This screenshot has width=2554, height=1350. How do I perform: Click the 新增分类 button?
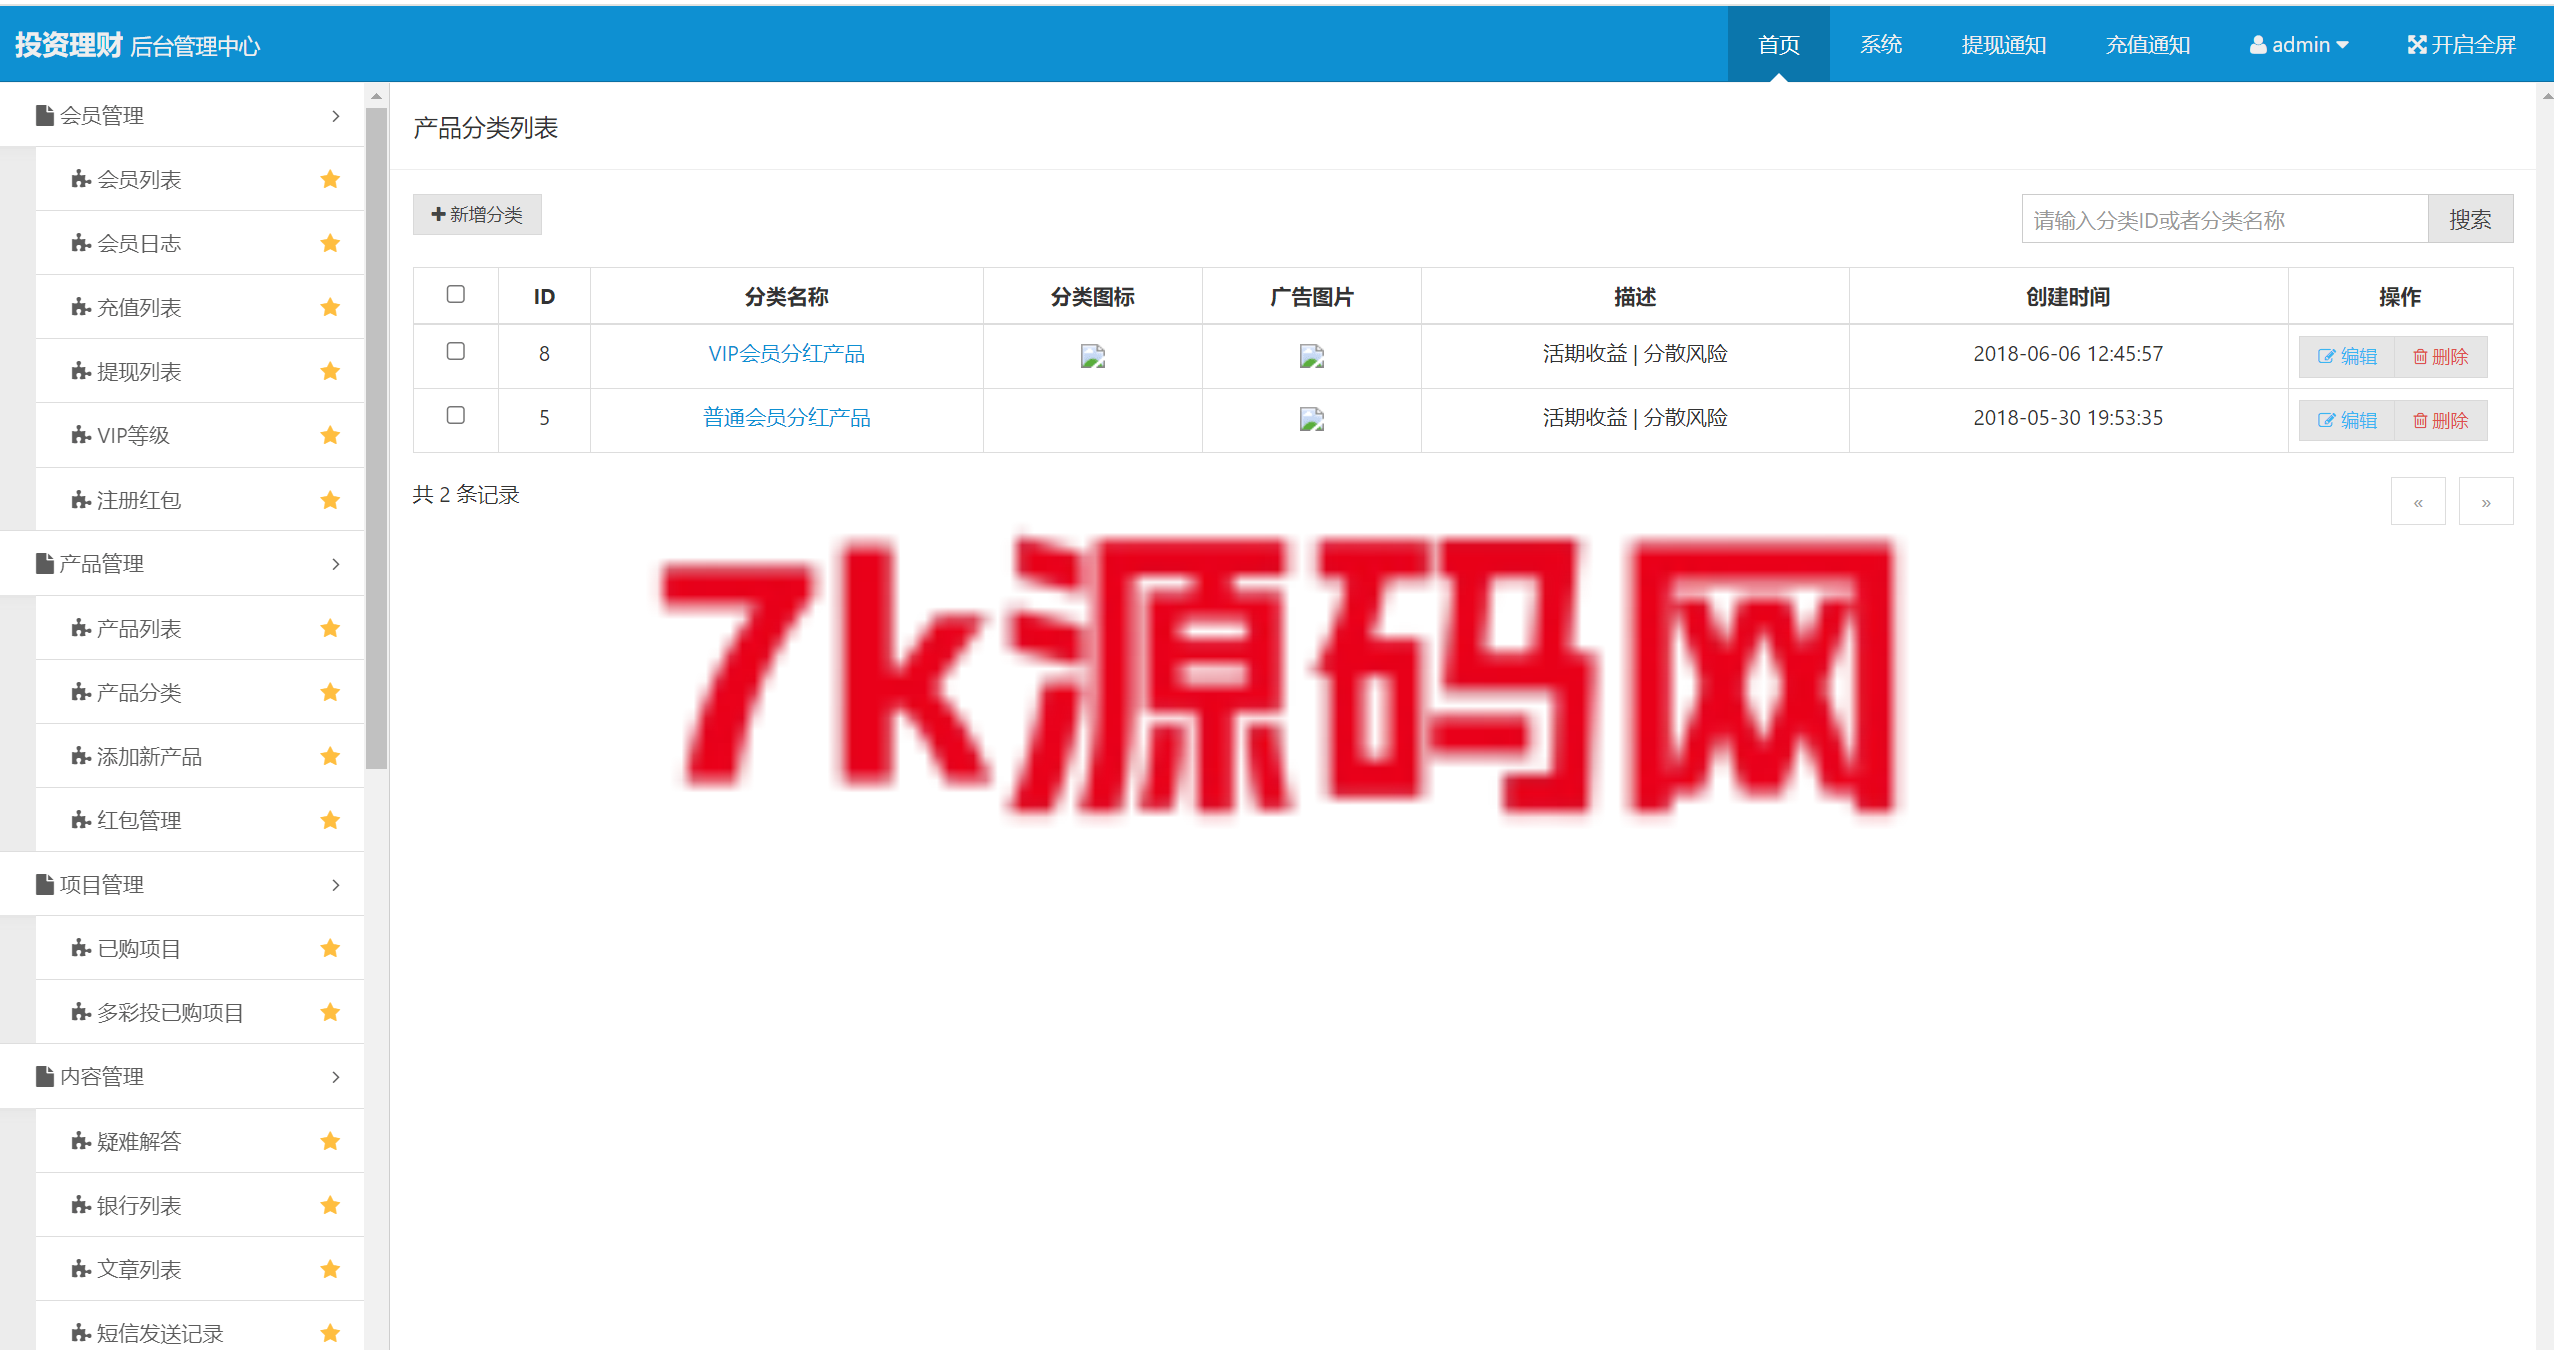pyautogui.click(x=477, y=215)
